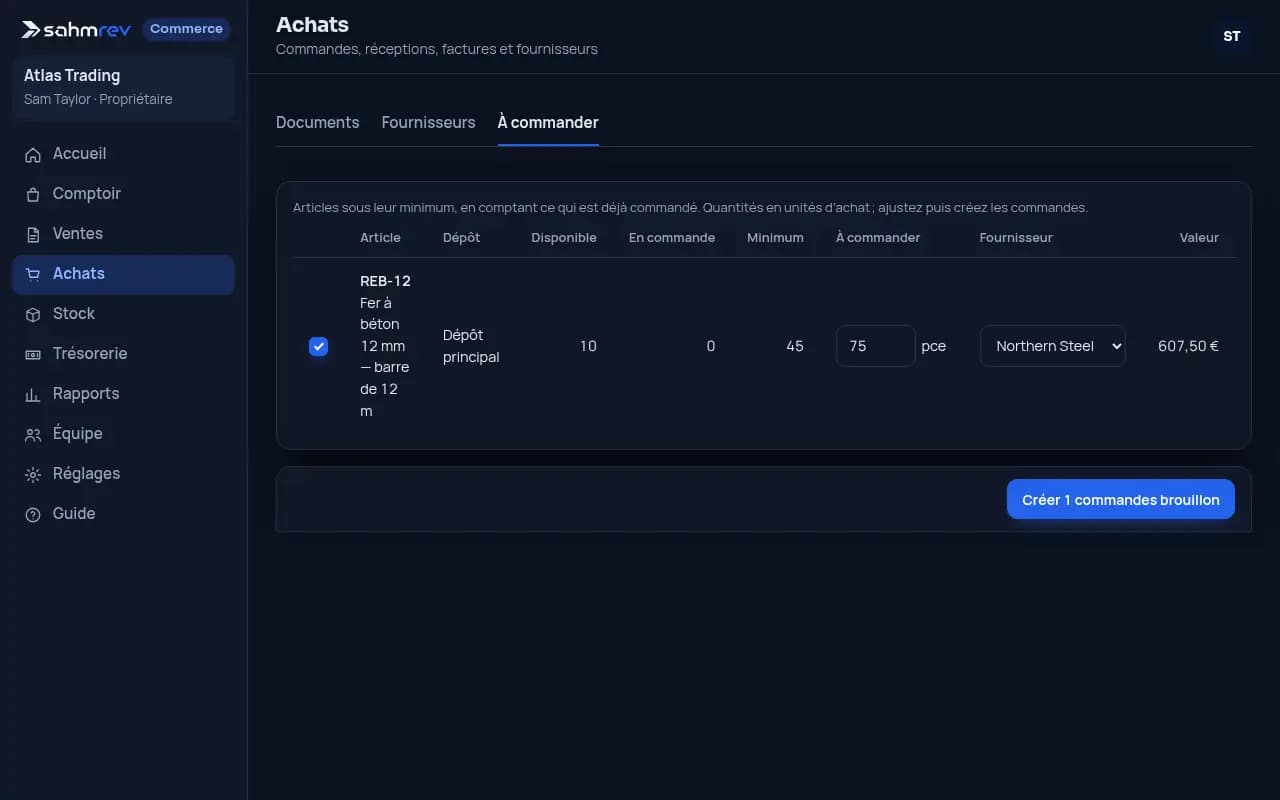Click the REB-12 article code
This screenshot has height=800, width=1280.
[385, 281]
